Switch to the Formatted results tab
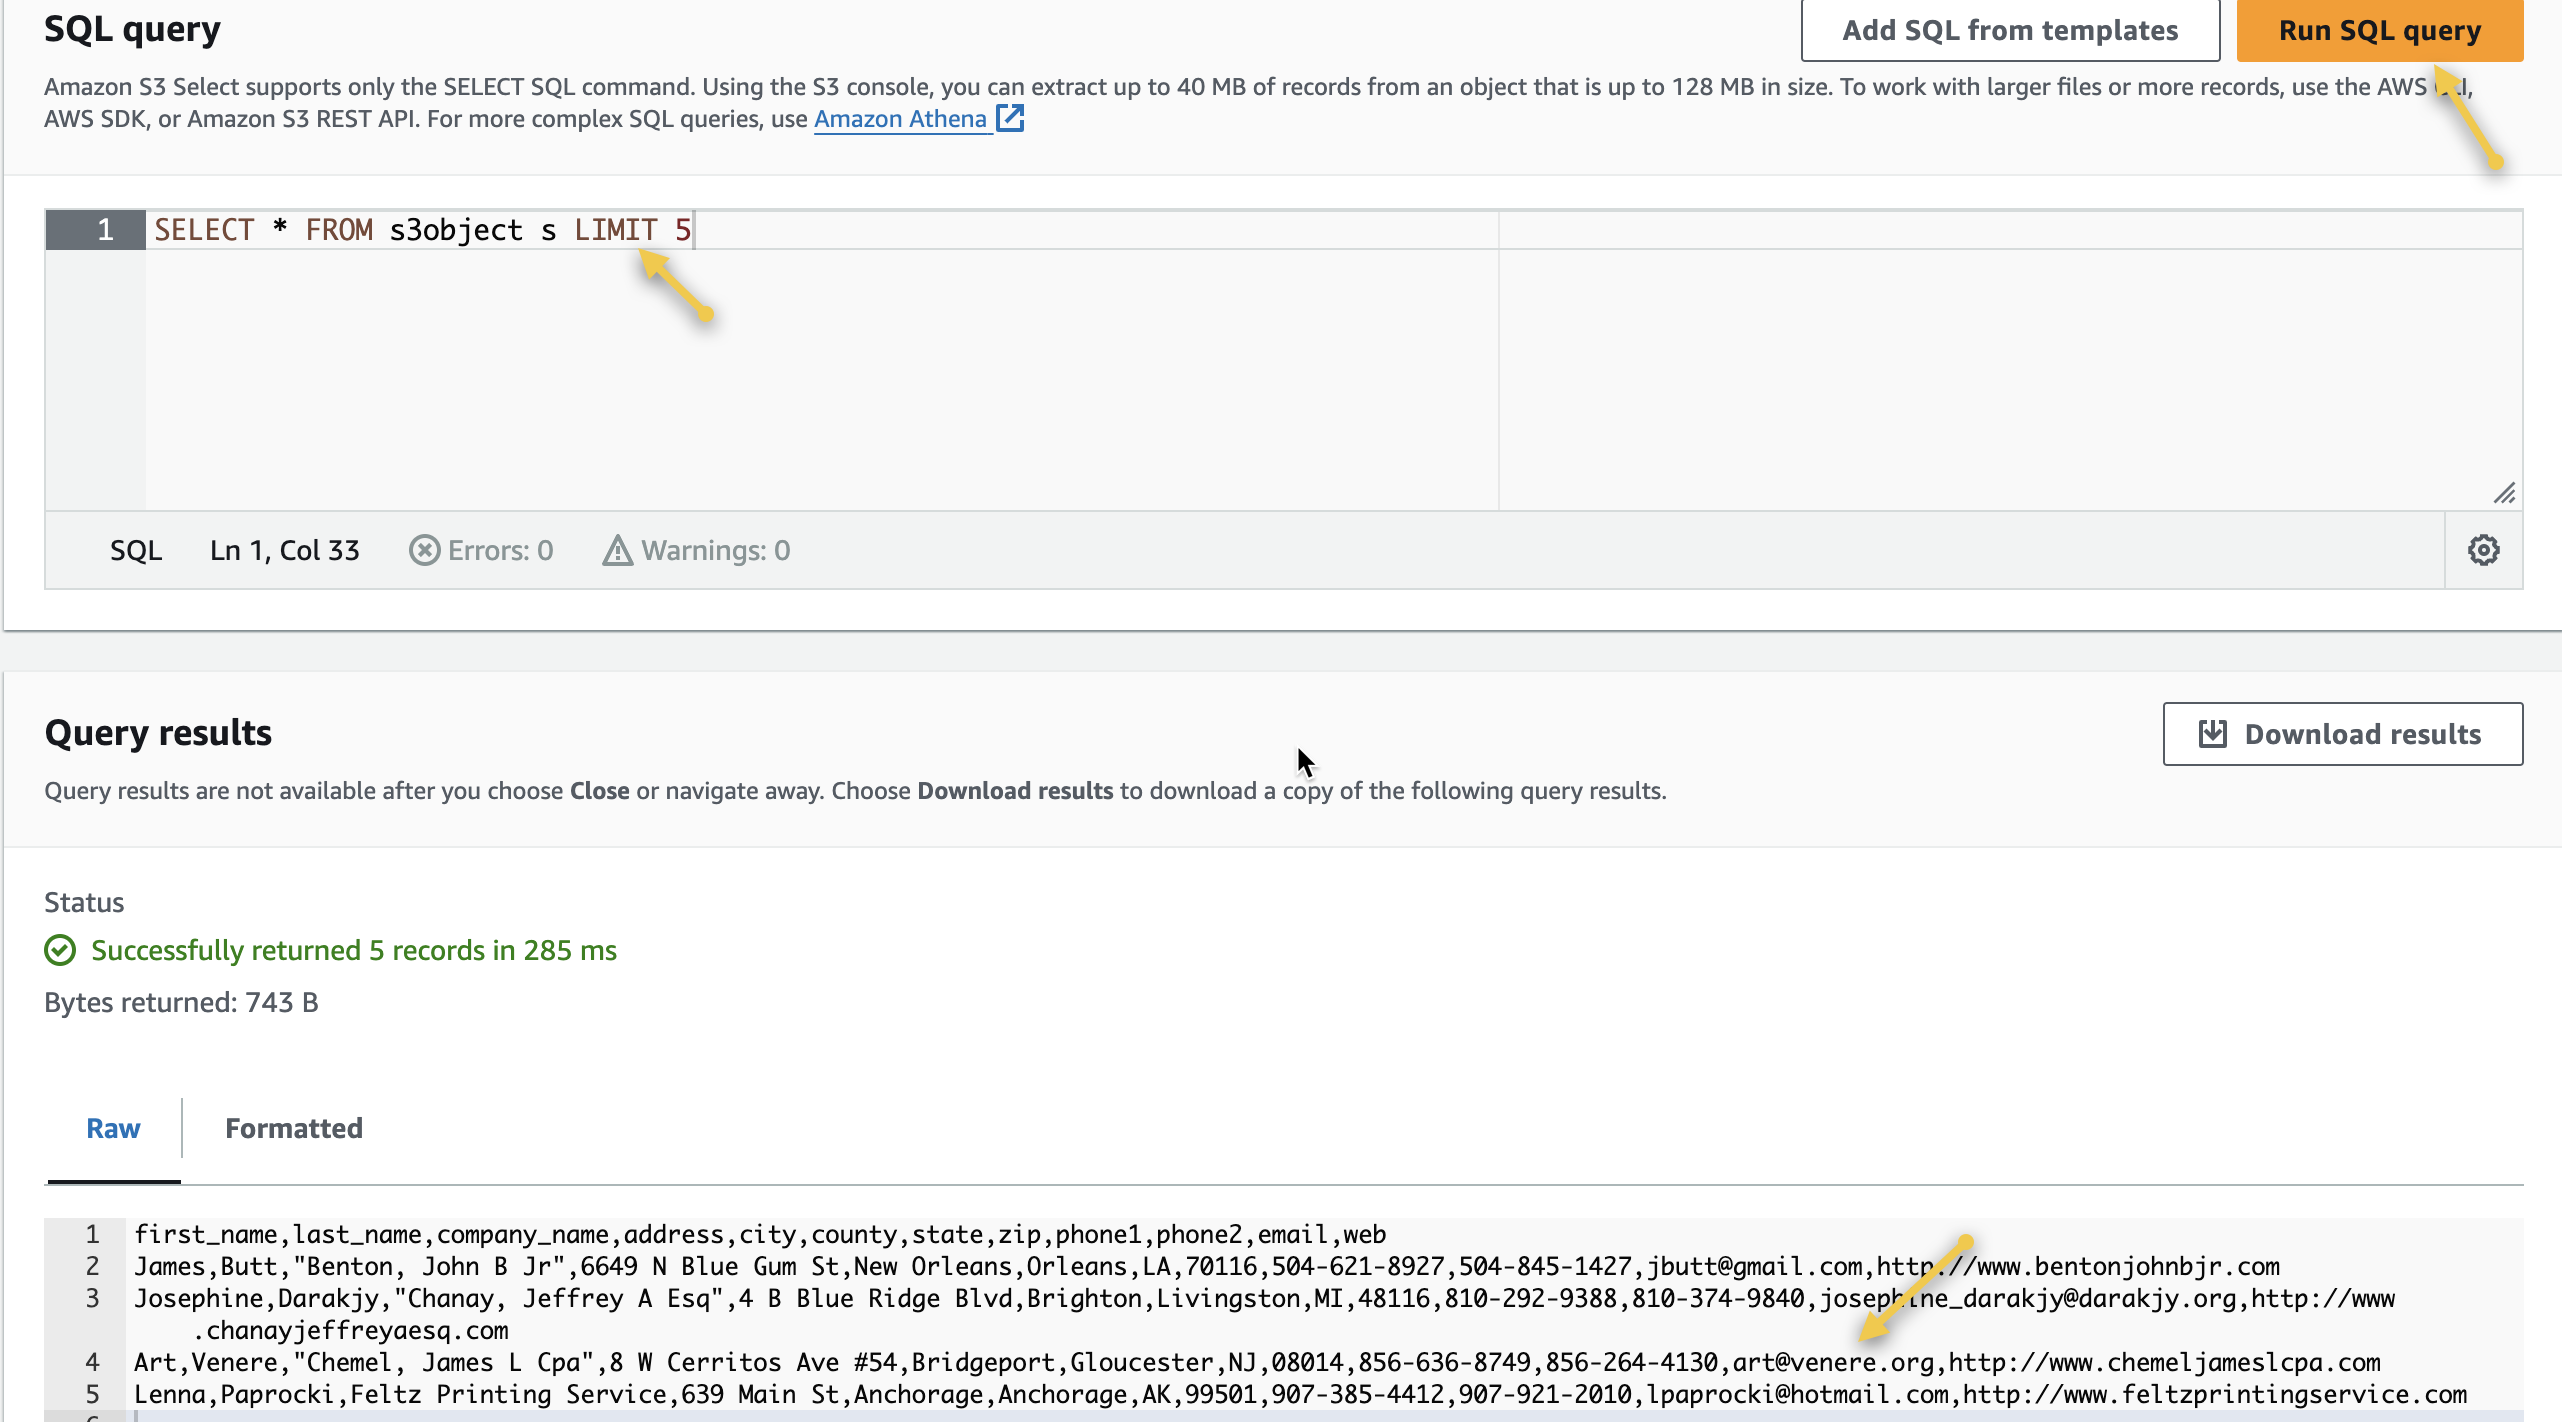The width and height of the screenshot is (2562, 1422). coord(293,1128)
